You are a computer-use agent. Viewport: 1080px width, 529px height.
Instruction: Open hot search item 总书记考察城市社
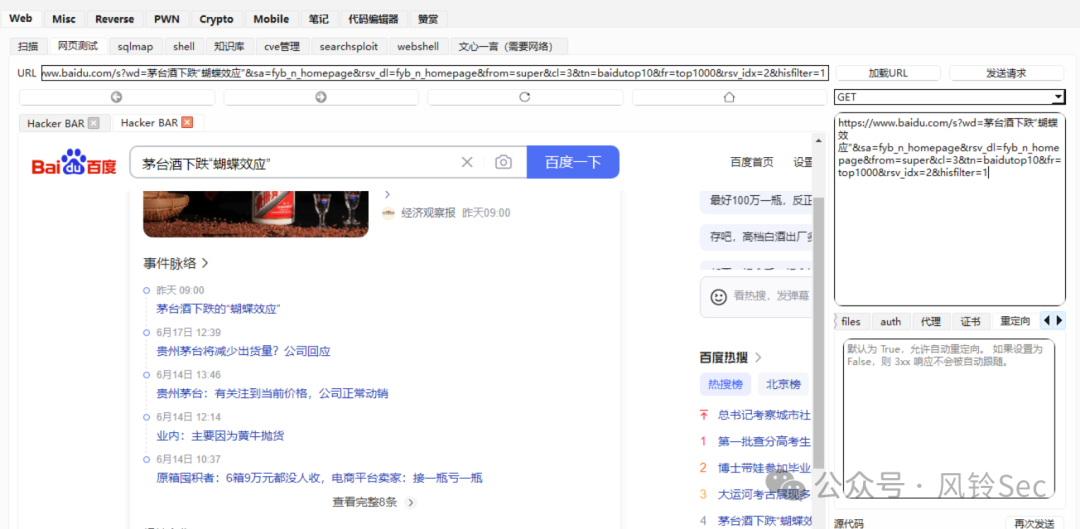pos(764,415)
